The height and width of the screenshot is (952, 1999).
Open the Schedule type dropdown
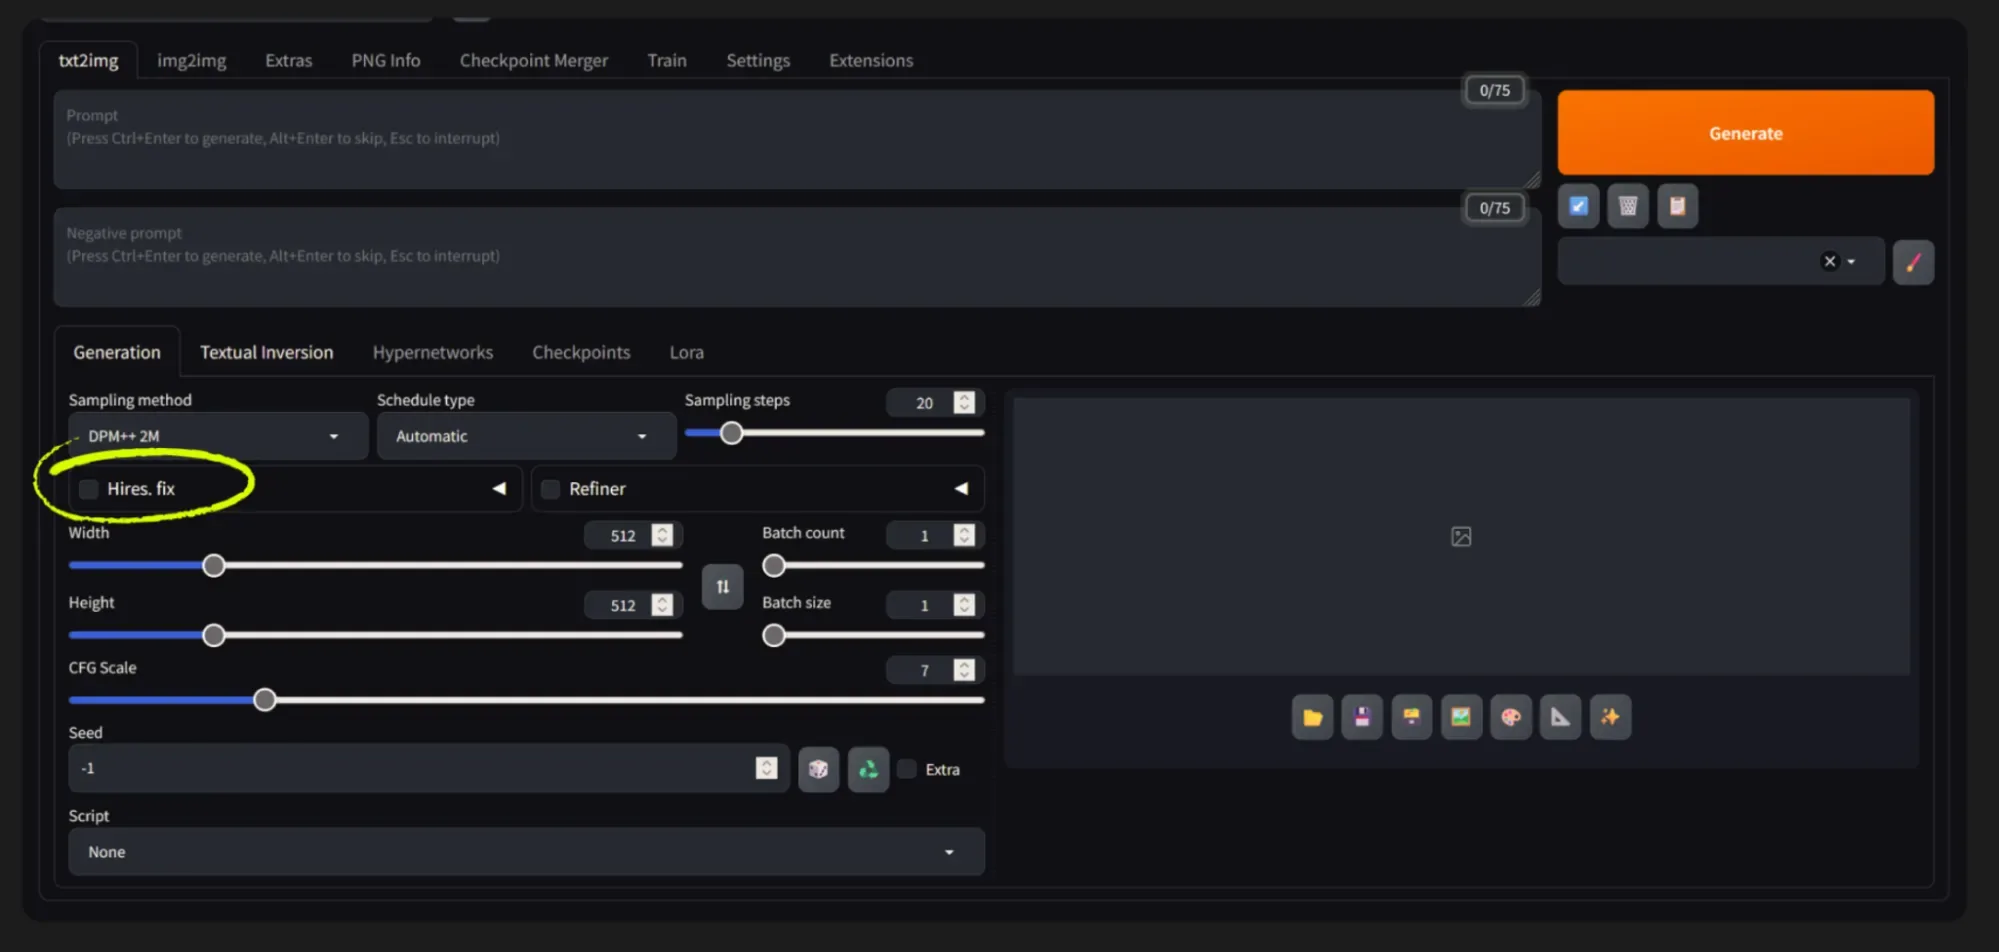click(526, 436)
